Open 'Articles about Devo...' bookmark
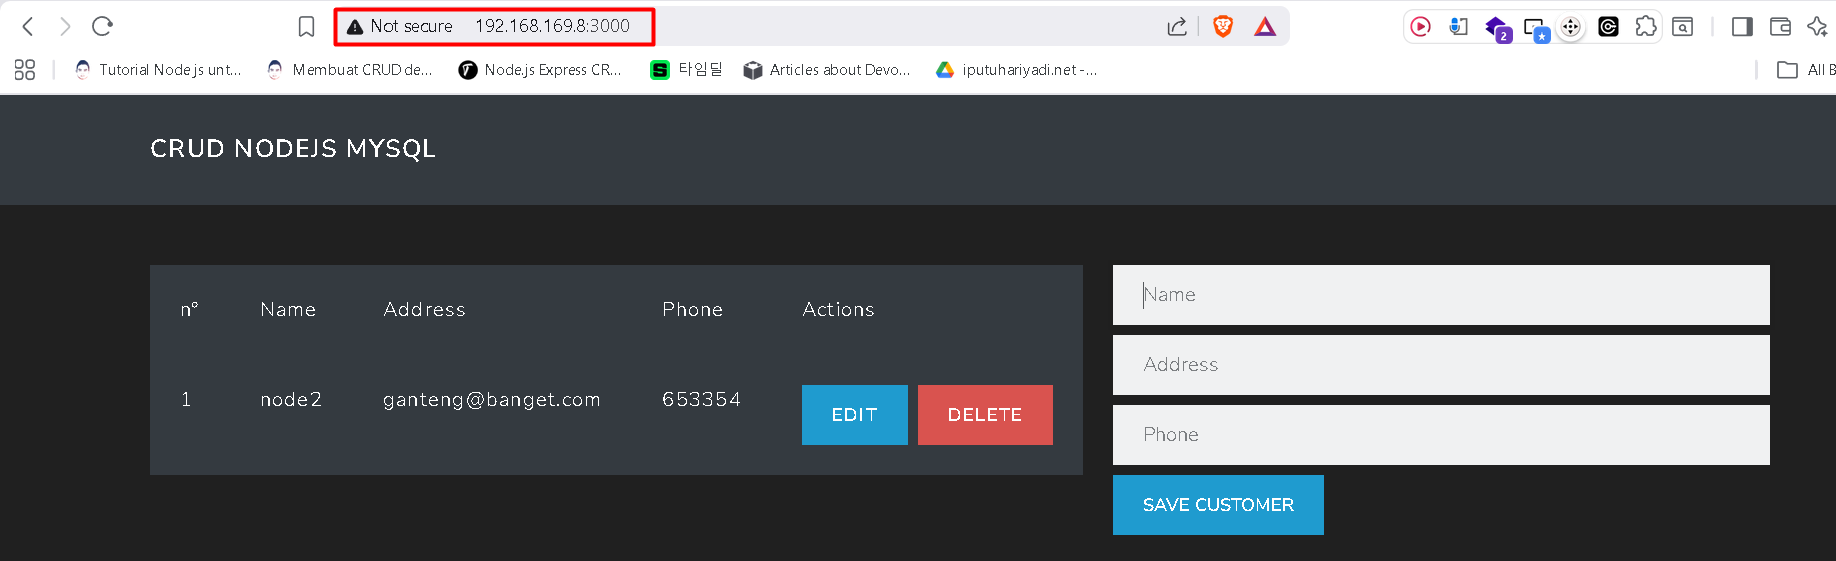The height and width of the screenshot is (561, 1836). click(827, 70)
